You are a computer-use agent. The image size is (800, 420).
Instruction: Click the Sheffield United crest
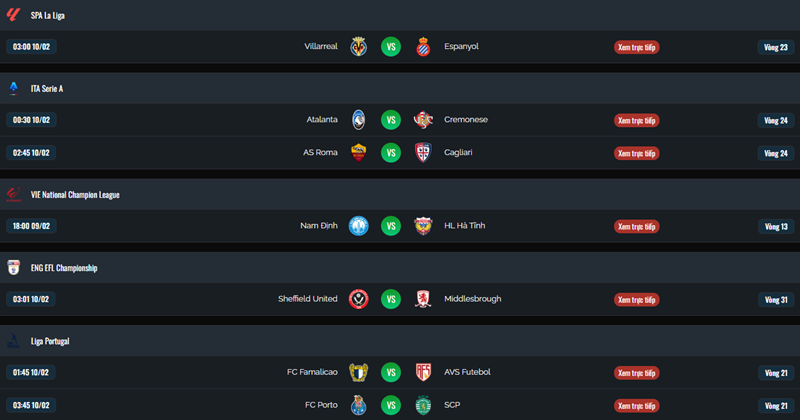coord(359,299)
